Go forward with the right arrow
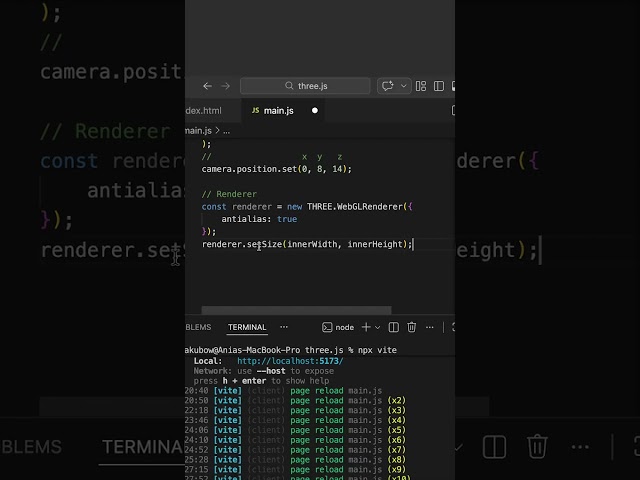The image size is (640, 480). tap(225, 86)
